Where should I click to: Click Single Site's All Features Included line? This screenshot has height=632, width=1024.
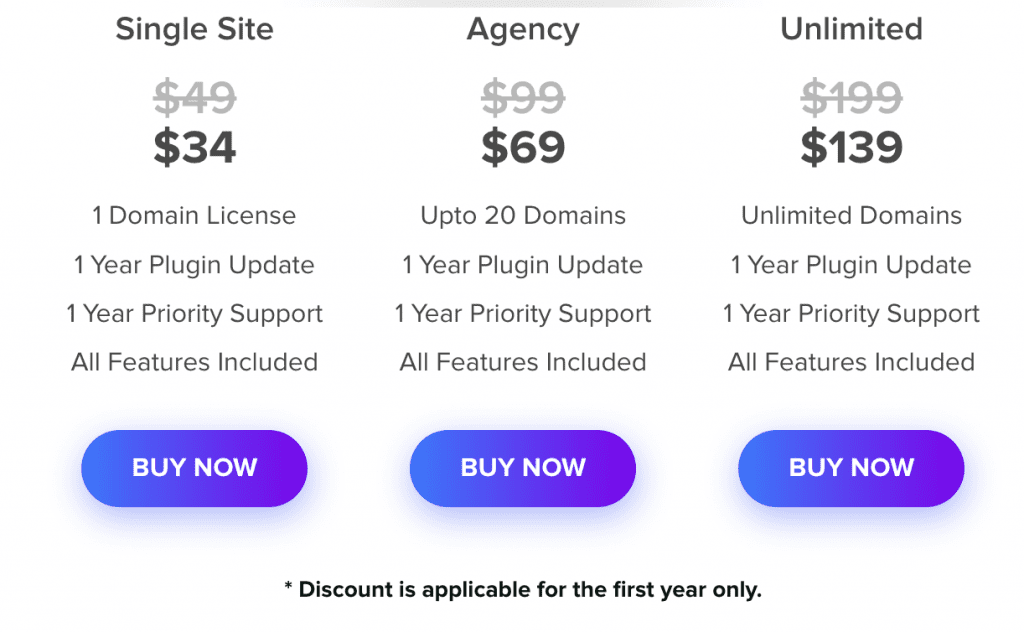point(195,362)
